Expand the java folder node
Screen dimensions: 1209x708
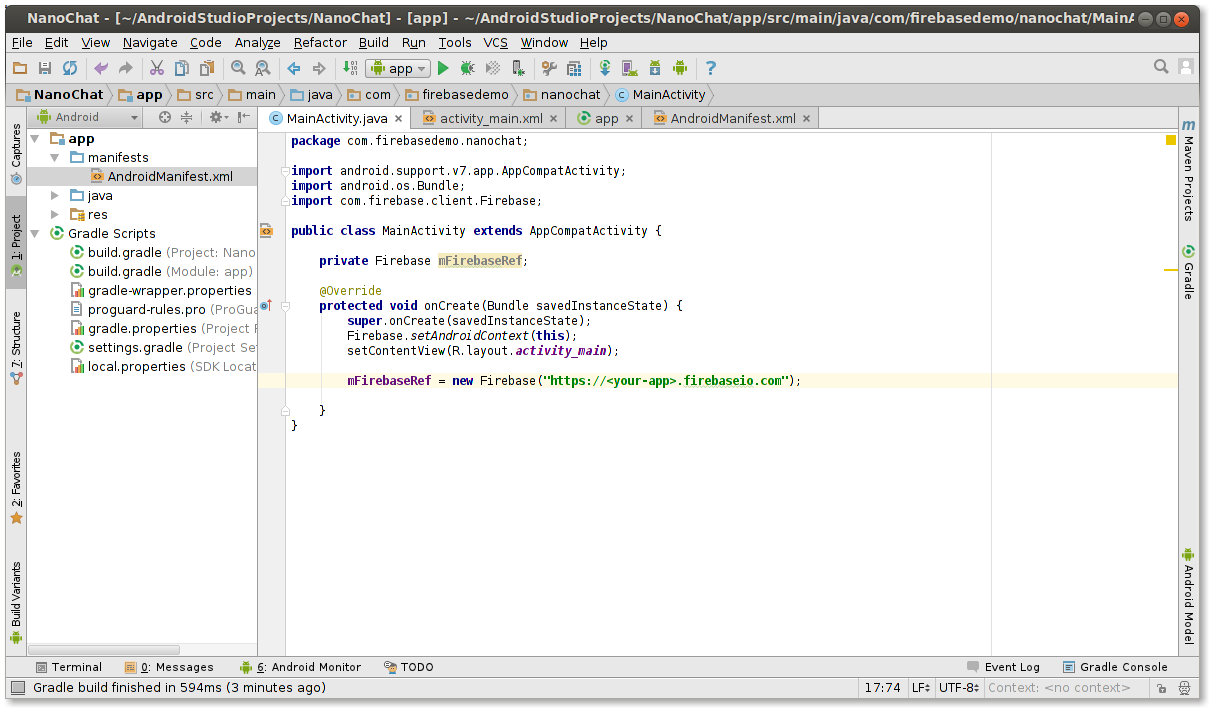click(55, 196)
